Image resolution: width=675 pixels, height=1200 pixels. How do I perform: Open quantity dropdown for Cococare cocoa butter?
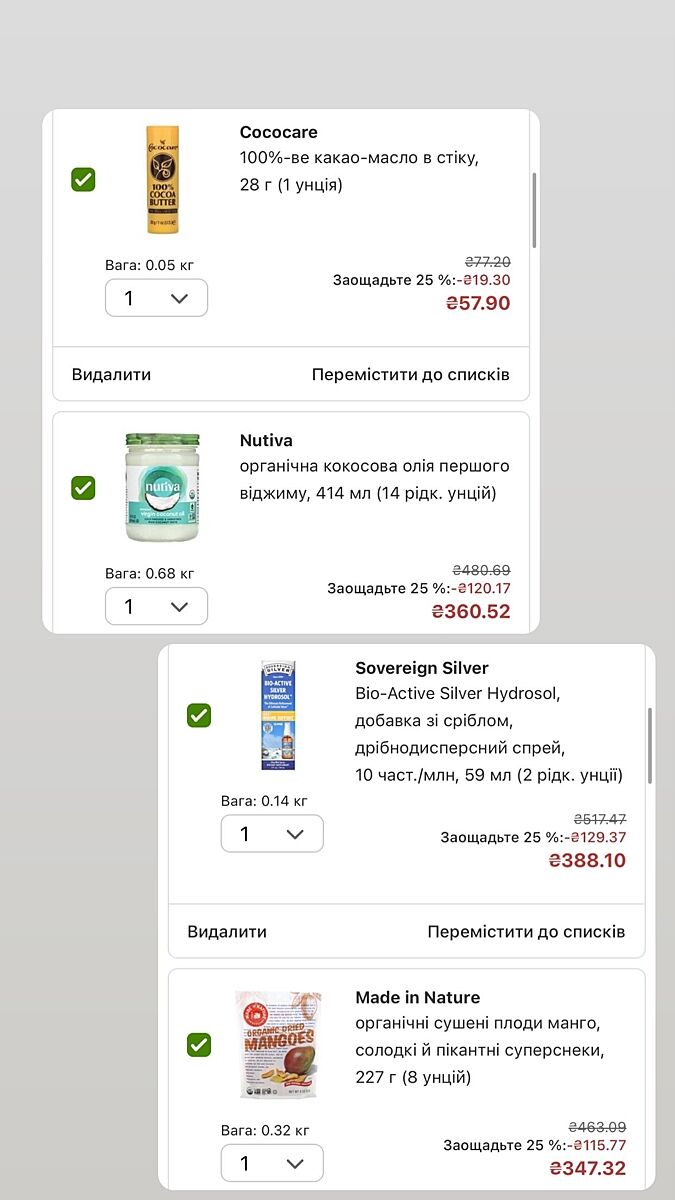(156, 298)
